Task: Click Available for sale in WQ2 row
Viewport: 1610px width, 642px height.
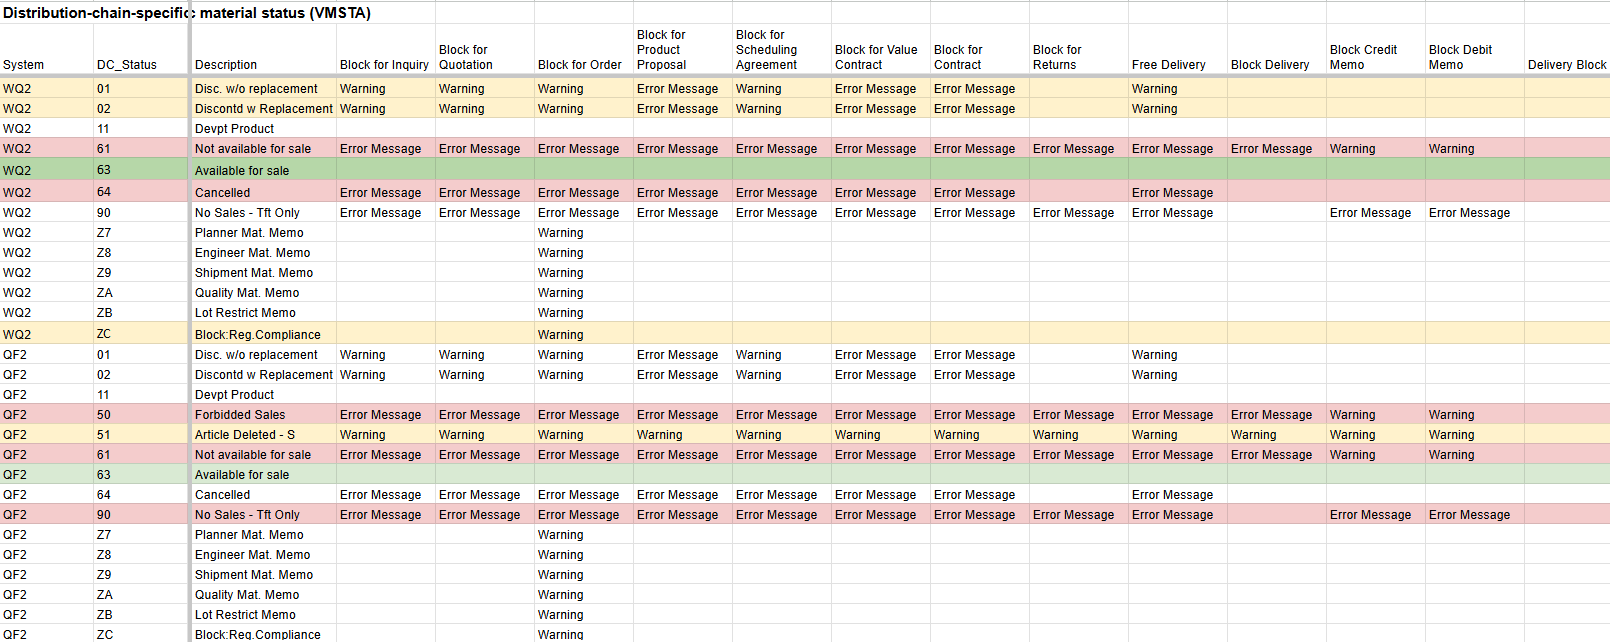Action: point(242,171)
